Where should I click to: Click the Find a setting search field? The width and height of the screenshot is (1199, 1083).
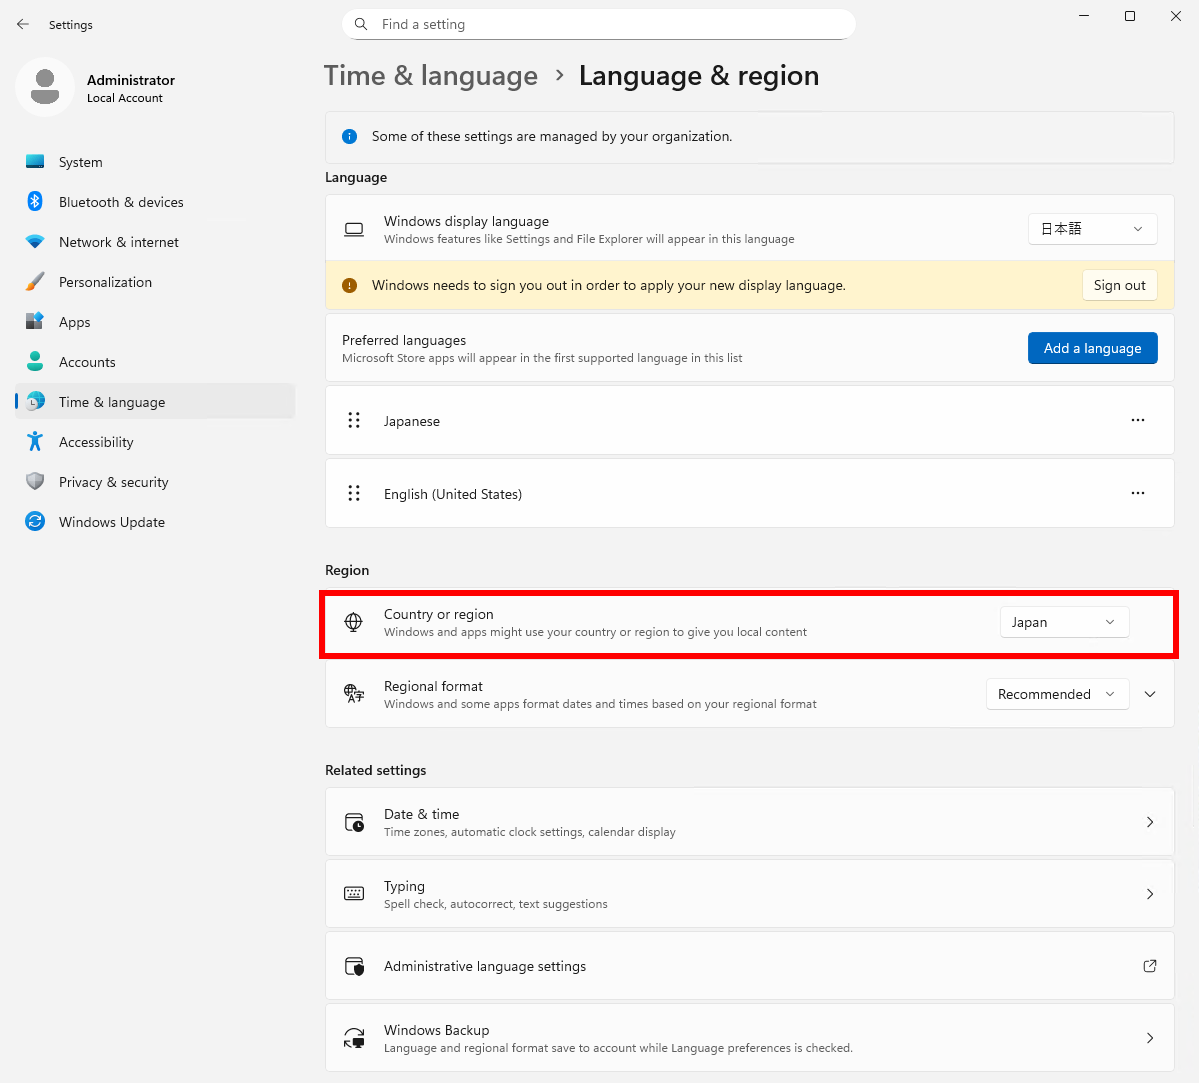point(599,24)
